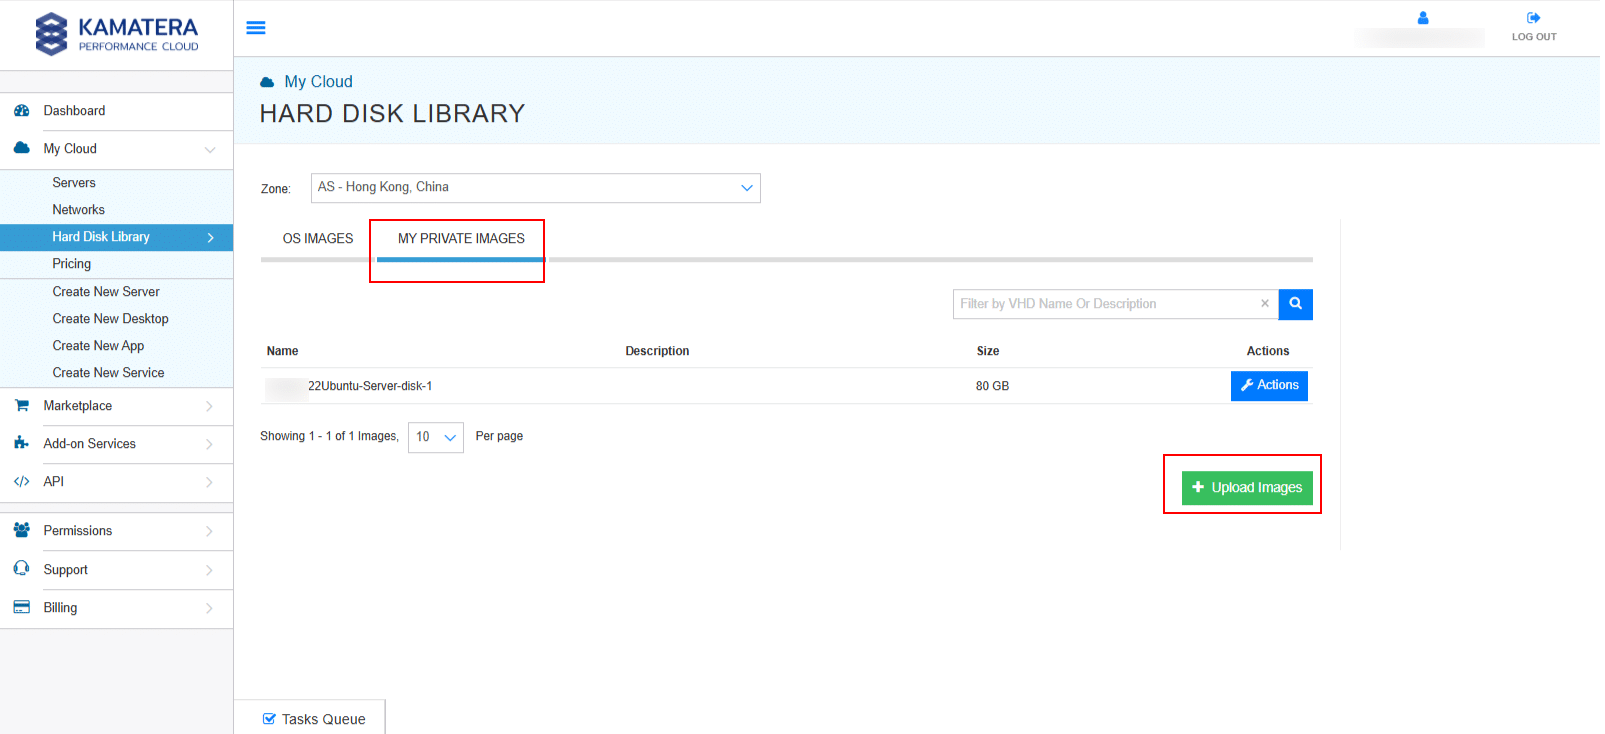Click the LOG OUT link
The image size is (1605, 734).
pos(1534,37)
